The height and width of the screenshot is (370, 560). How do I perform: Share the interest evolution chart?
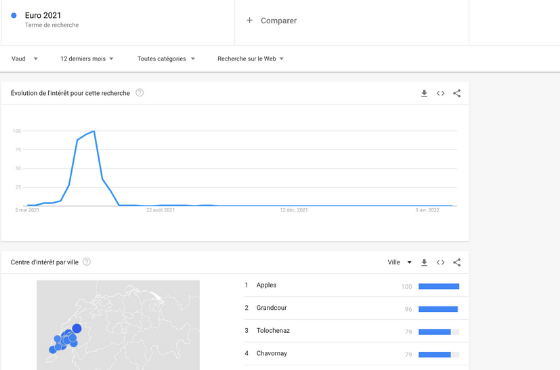point(457,93)
